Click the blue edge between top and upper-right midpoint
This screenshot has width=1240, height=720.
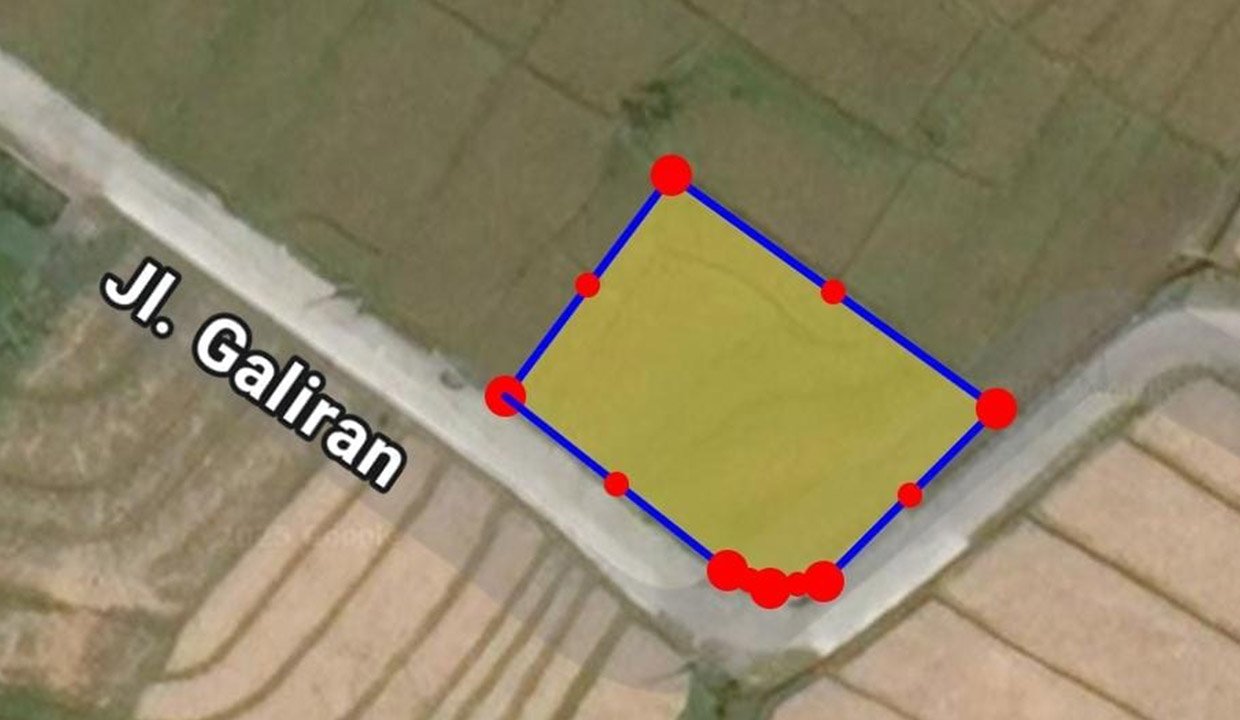pos(752,233)
